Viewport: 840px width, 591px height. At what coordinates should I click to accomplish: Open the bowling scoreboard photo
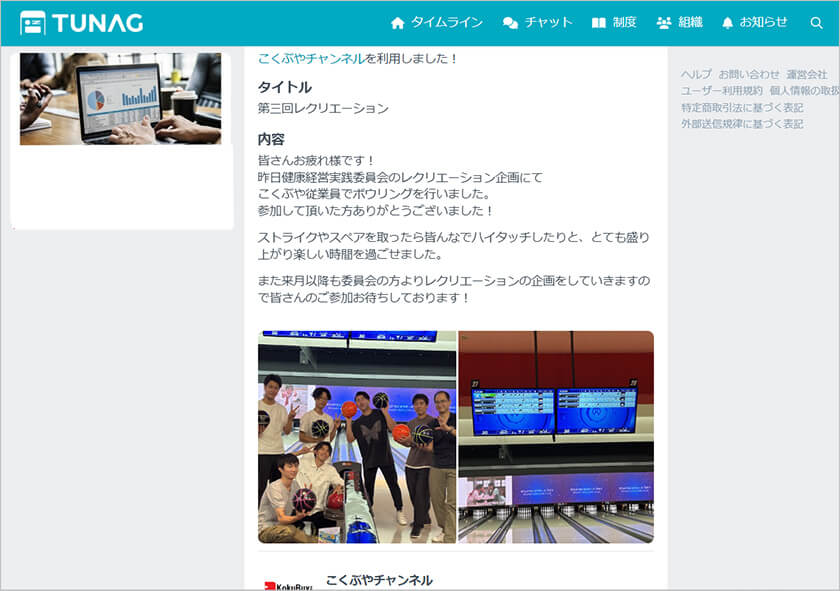pos(556,437)
